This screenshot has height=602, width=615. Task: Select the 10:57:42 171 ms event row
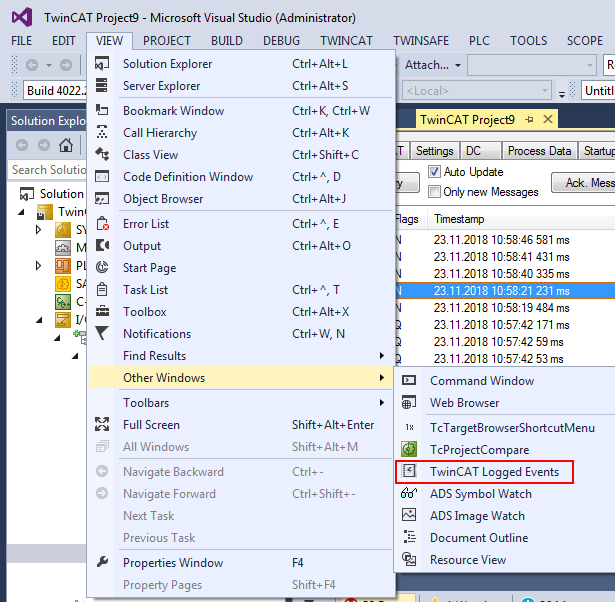click(x=504, y=325)
